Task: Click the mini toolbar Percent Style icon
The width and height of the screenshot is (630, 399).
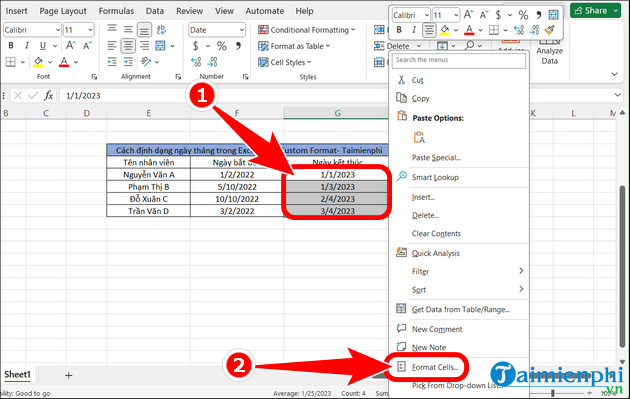Action: point(523,15)
